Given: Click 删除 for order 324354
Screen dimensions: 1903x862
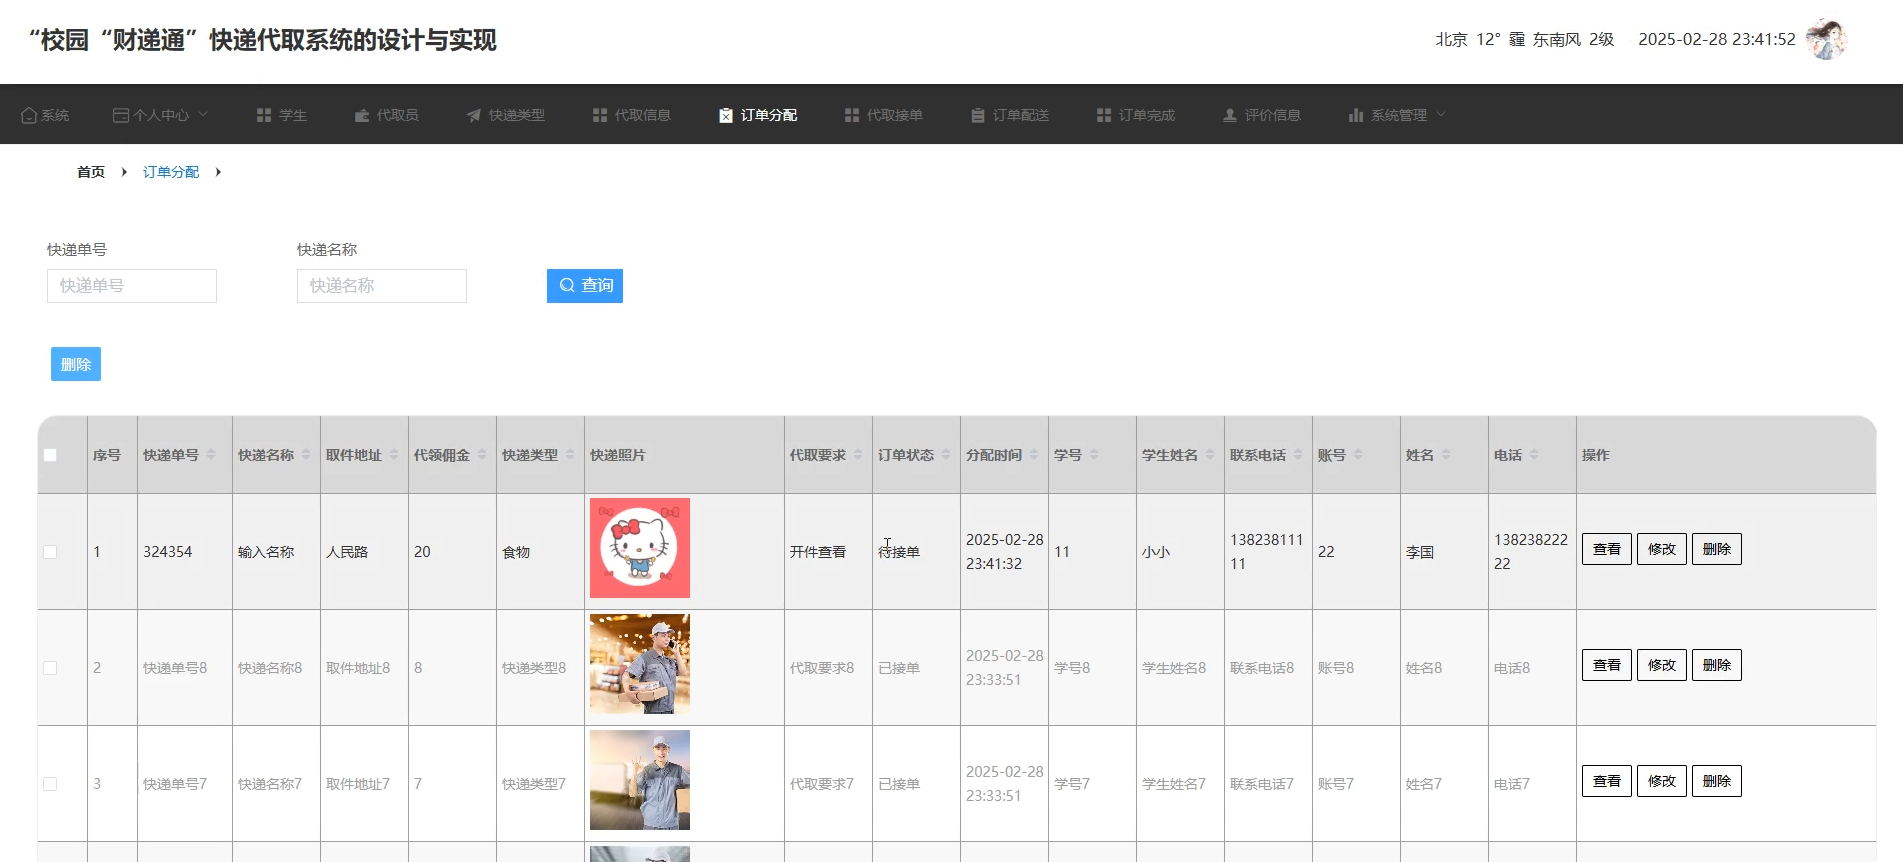Looking at the screenshot, I should (1717, 549).
